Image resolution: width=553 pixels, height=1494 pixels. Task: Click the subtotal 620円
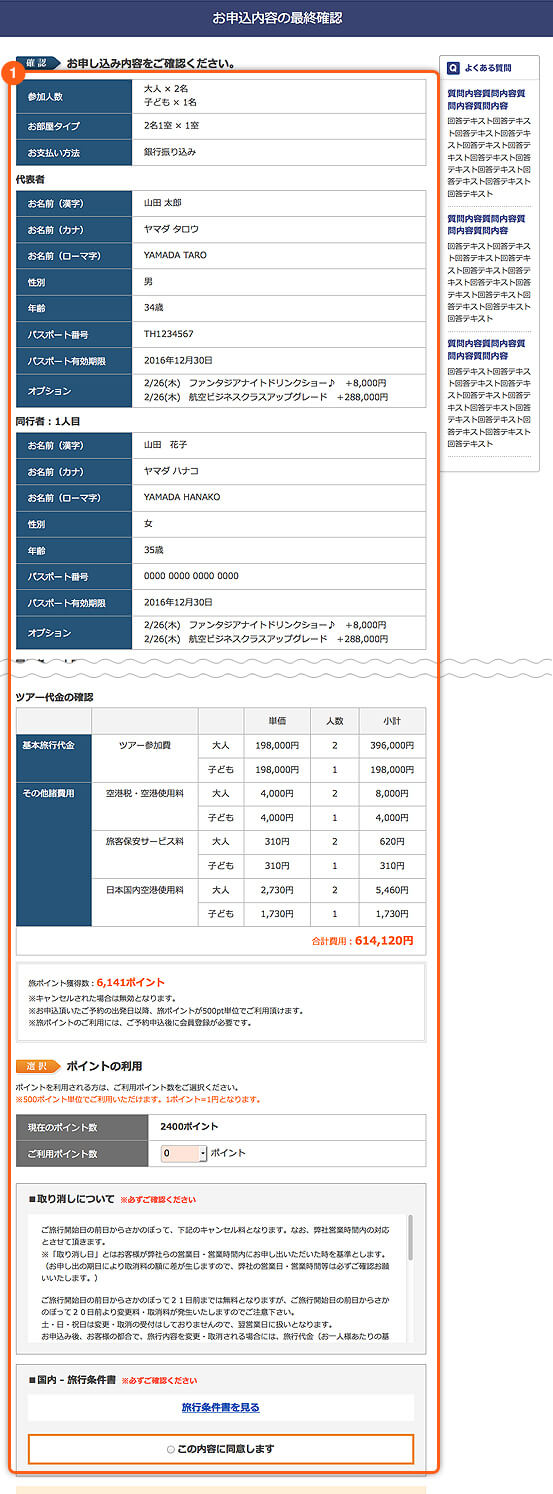(392, 842)
